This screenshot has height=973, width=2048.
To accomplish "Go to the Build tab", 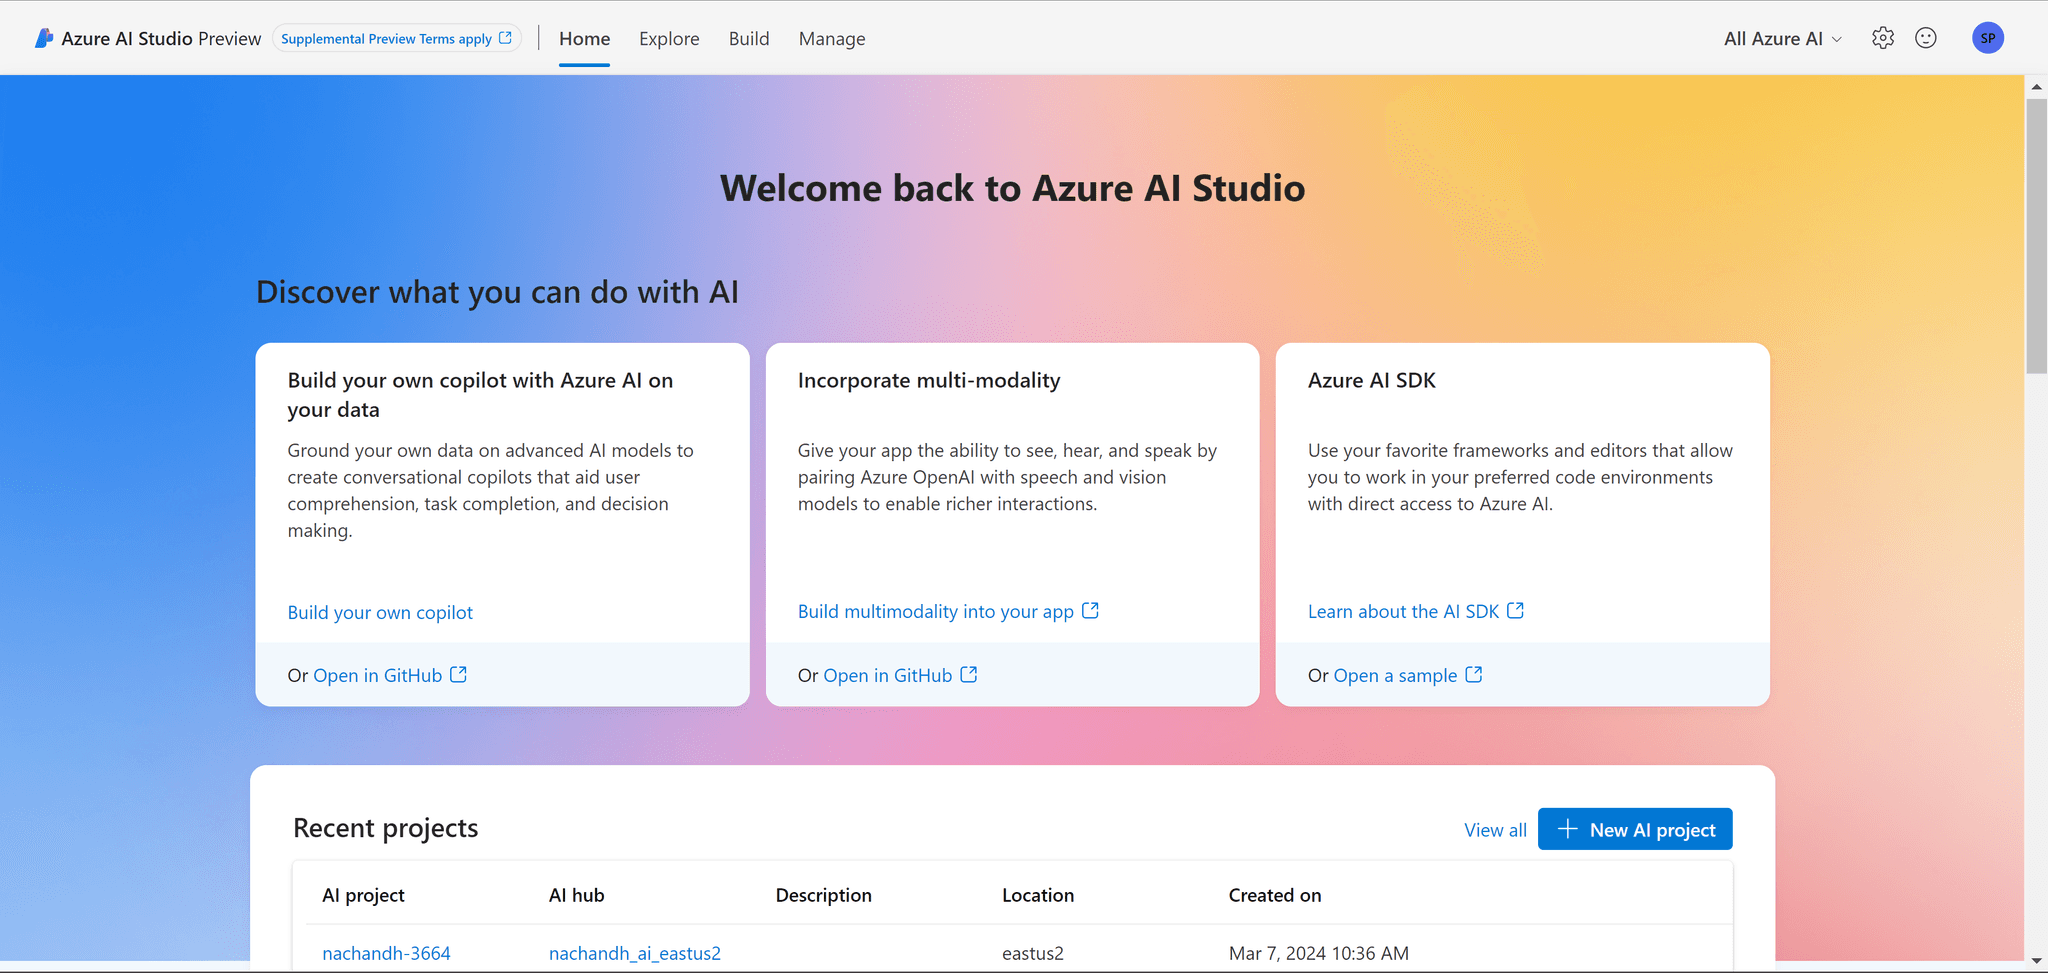I will [749, 38].
